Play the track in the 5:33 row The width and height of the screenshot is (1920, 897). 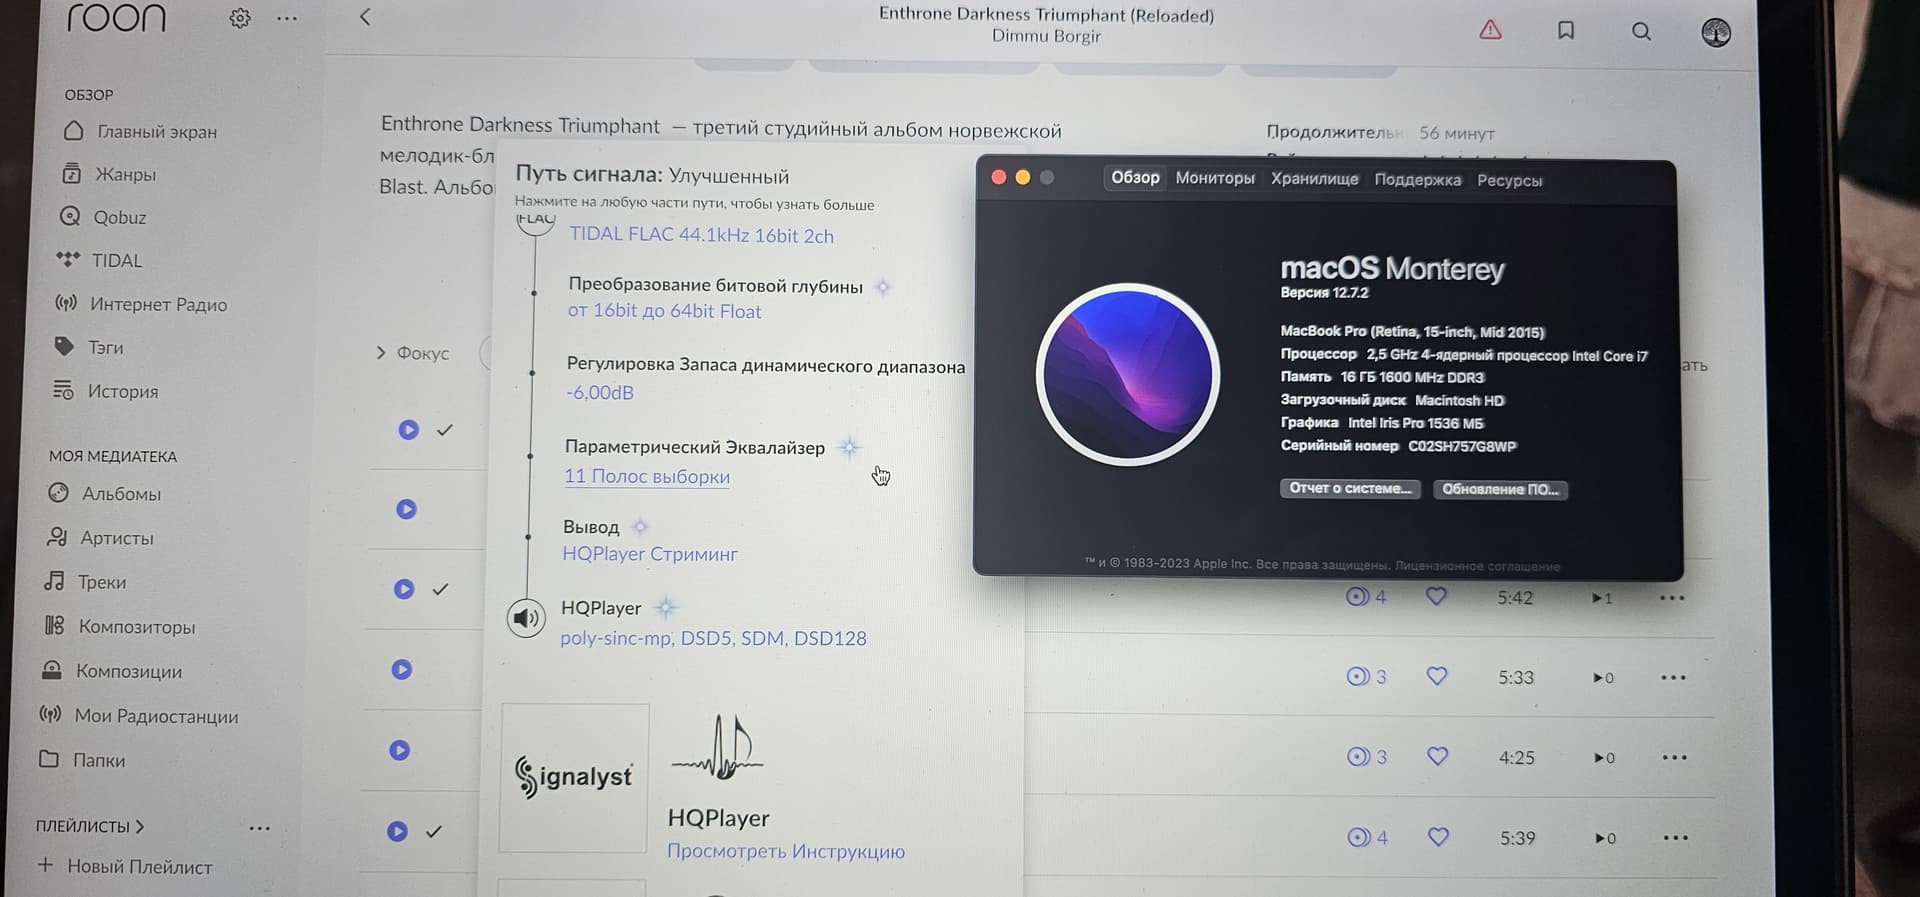(402, 670)
